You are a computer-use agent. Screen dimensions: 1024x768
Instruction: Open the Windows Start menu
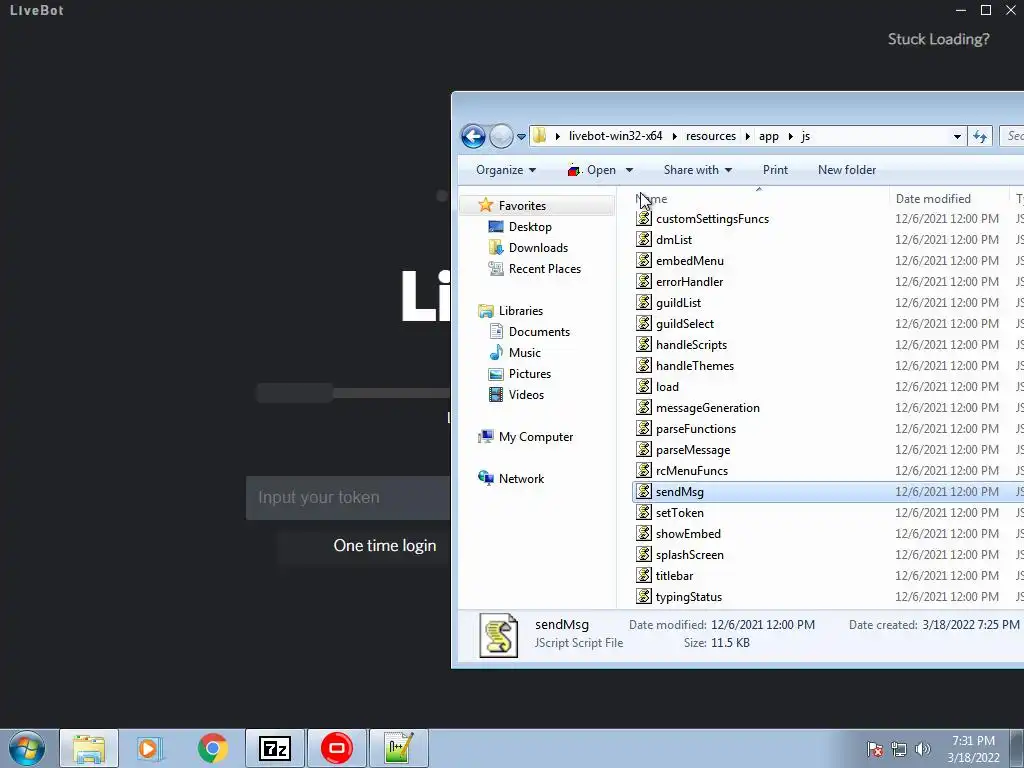[27, 748]
